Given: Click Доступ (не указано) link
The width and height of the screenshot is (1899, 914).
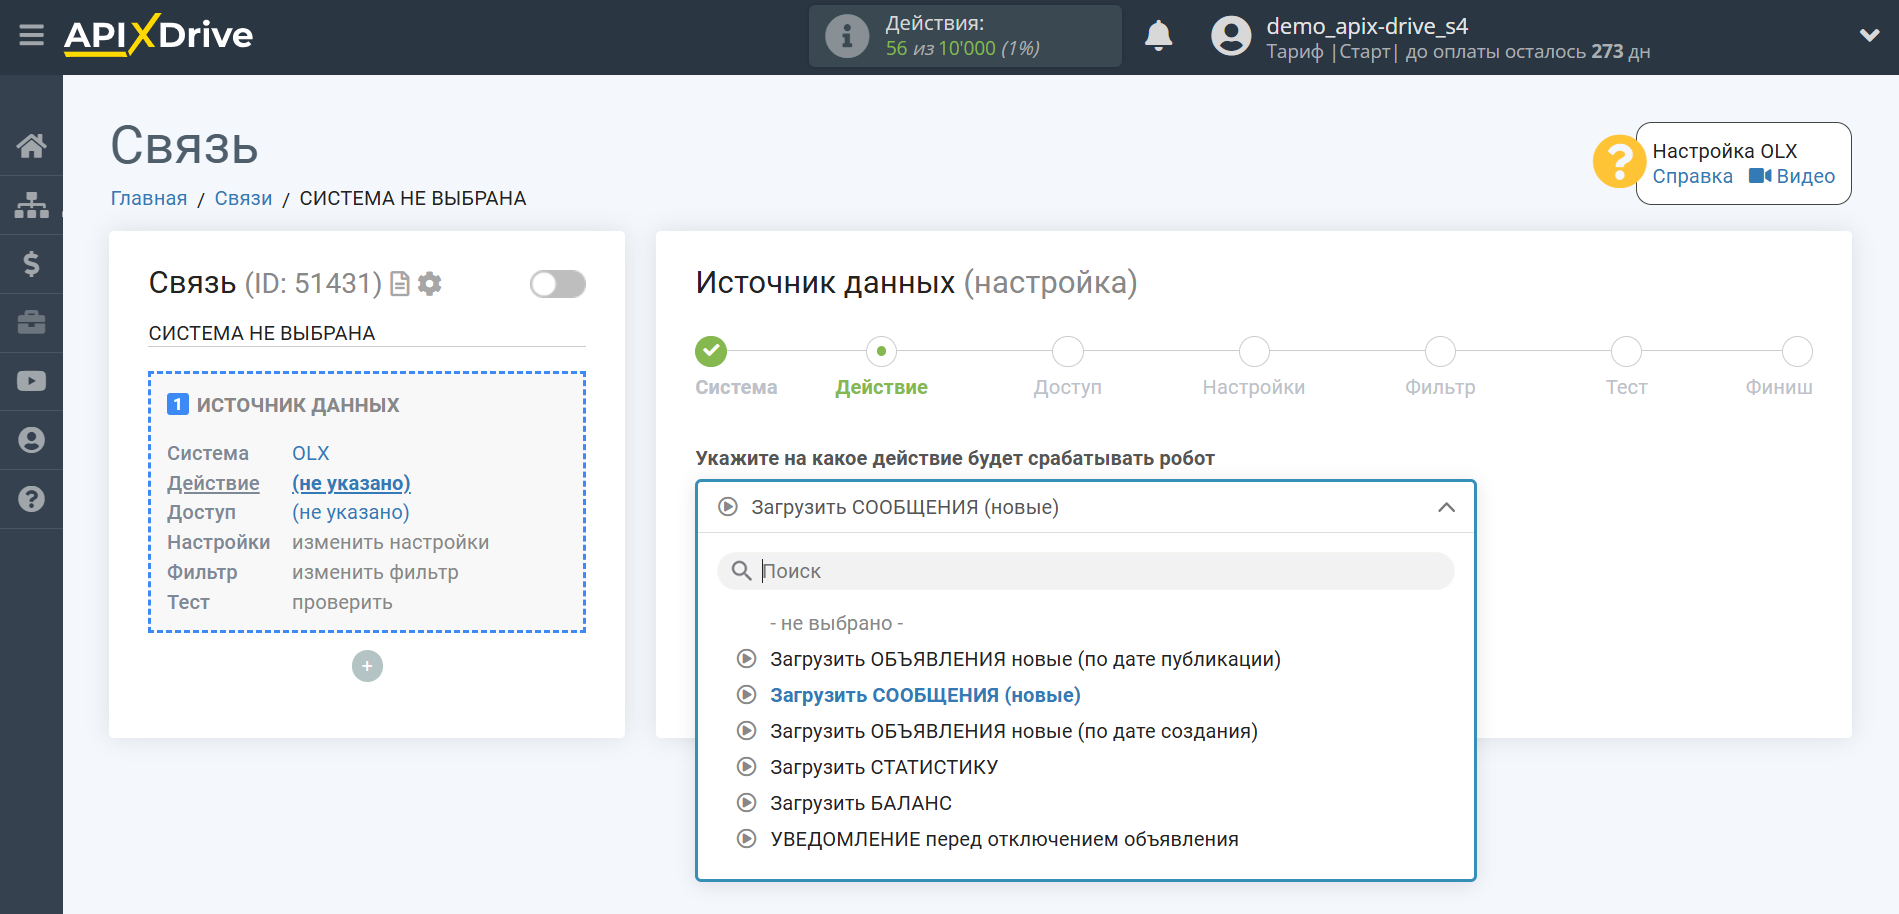Looking at the screenshot, I should (351, 512).
